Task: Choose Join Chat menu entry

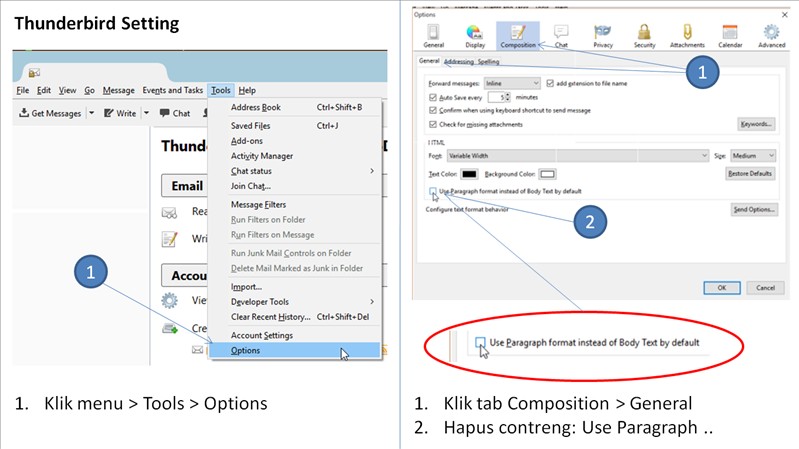Action: 295,186
